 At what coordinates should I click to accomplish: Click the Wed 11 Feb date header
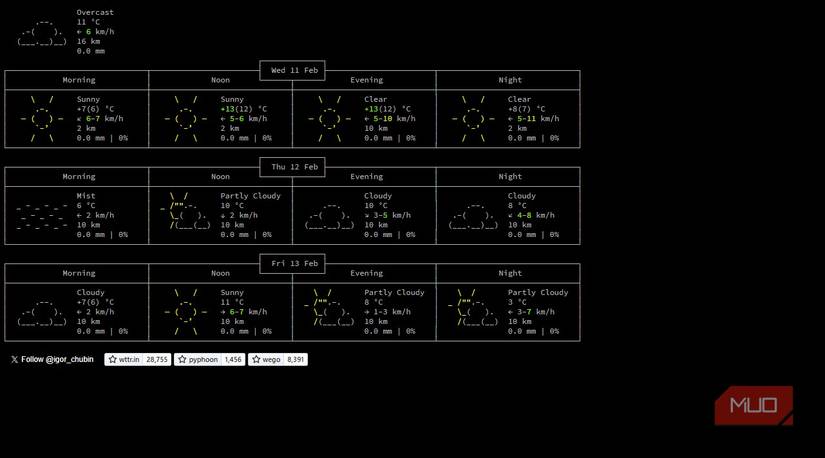pyautogui.click(x=294, y=71)
